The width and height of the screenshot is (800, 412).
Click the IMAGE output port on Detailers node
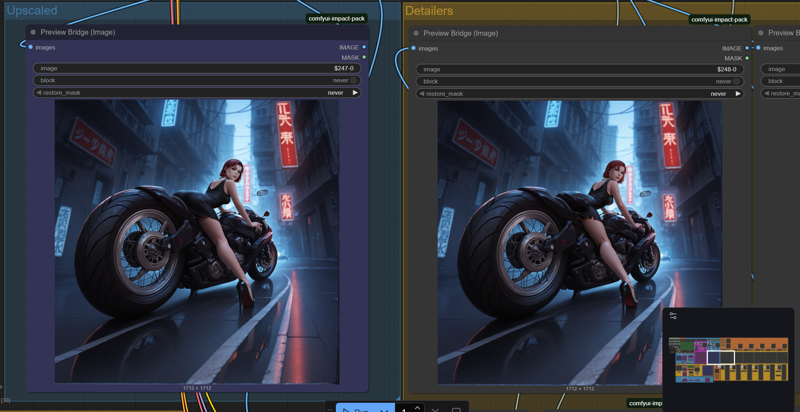[x=747, y=48]
